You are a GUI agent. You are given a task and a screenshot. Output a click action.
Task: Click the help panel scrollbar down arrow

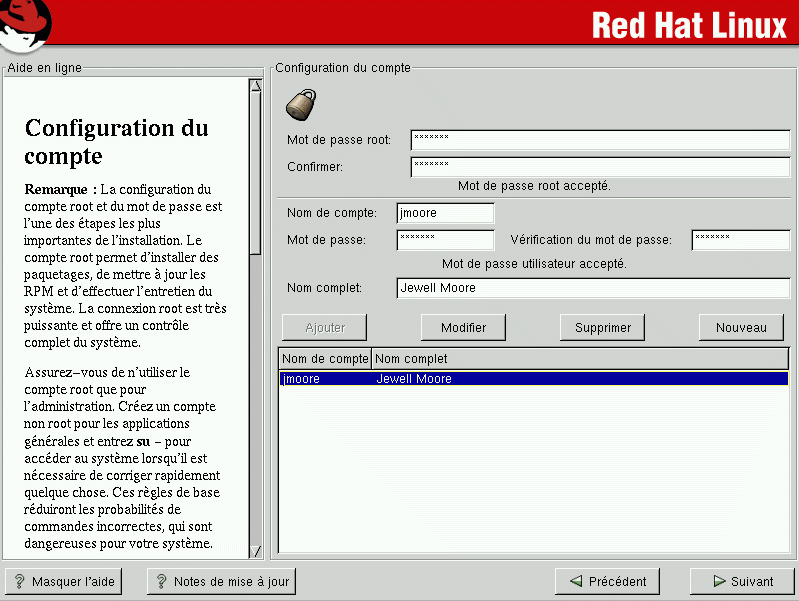[255, 551]
